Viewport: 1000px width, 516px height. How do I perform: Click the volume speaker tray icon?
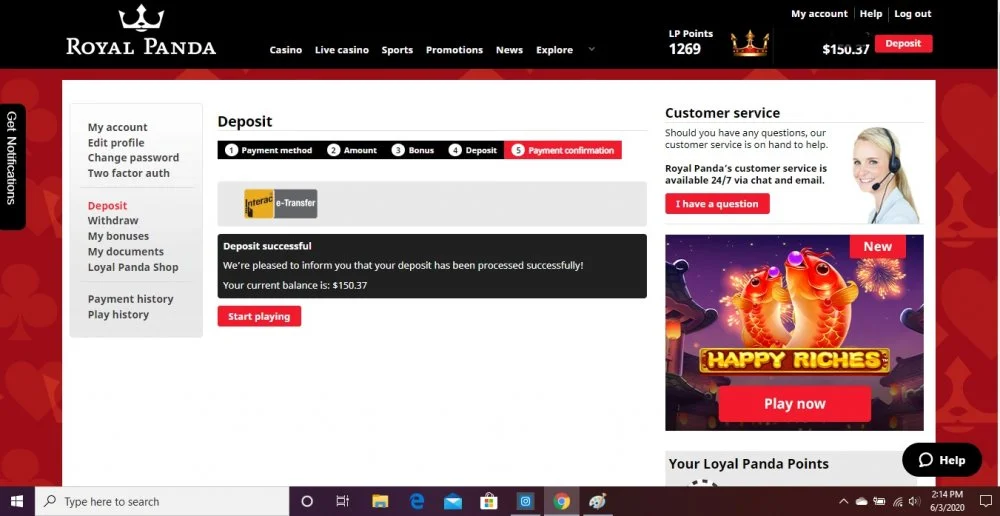tap(915, 502)
